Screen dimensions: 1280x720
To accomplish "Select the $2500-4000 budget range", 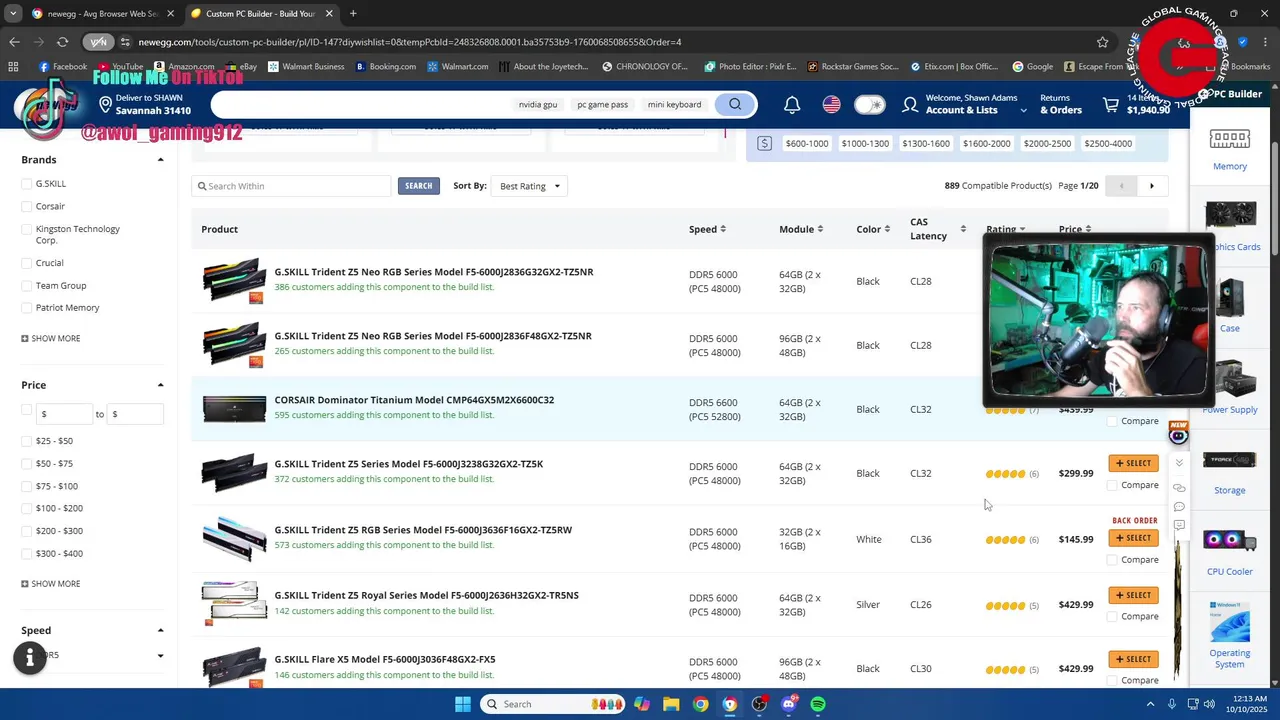I will (x=1106, y=143).
